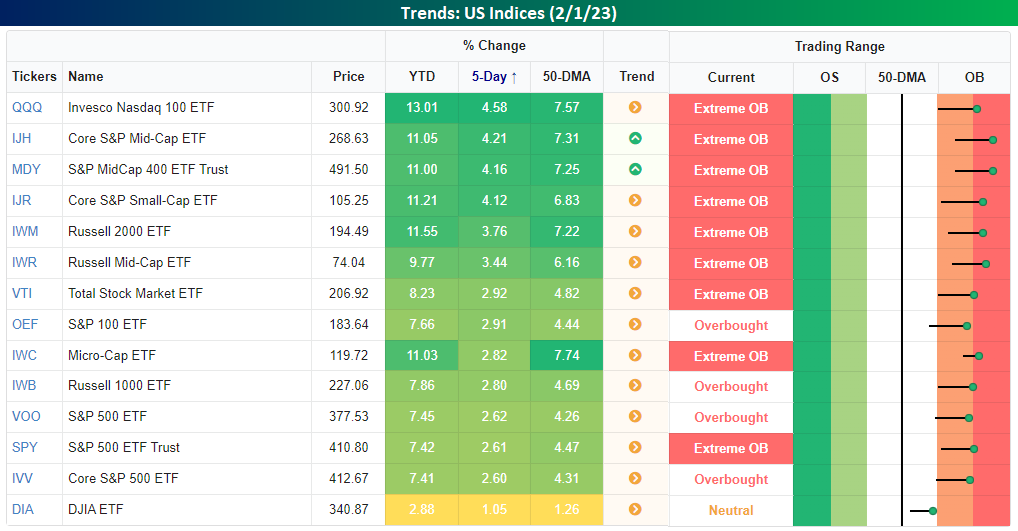The height and width of the screenshot is (531, 1018).
Task: Click the trend arrow icon for DIA
Action: [635, 509]
